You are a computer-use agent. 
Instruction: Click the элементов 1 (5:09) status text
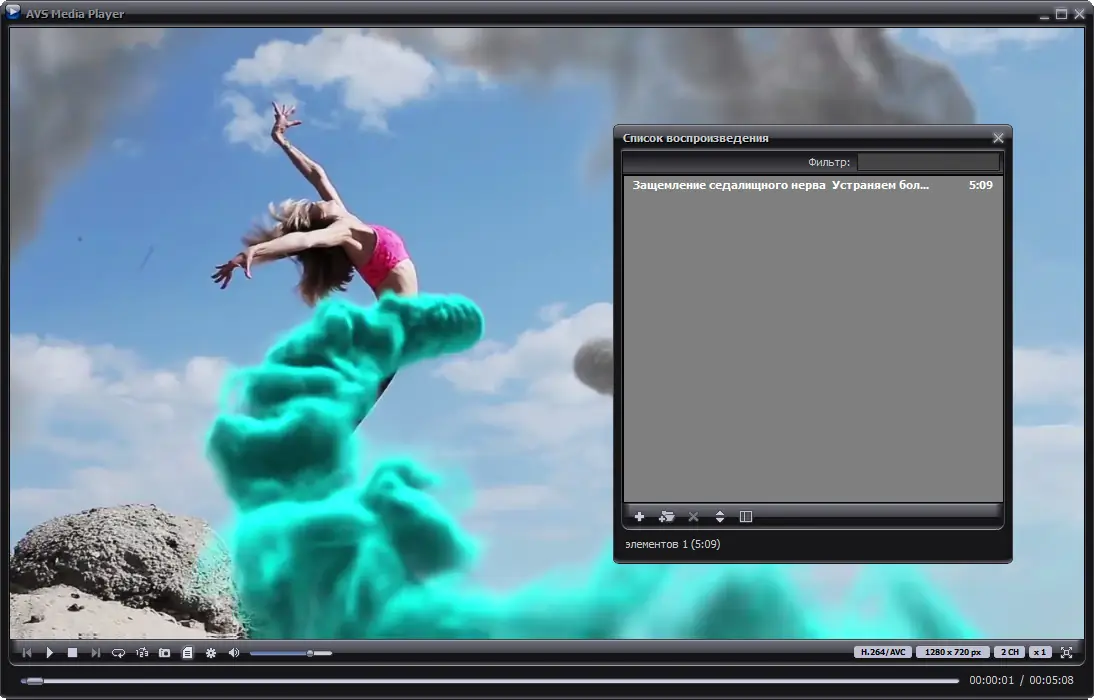[x=673, y=544]
